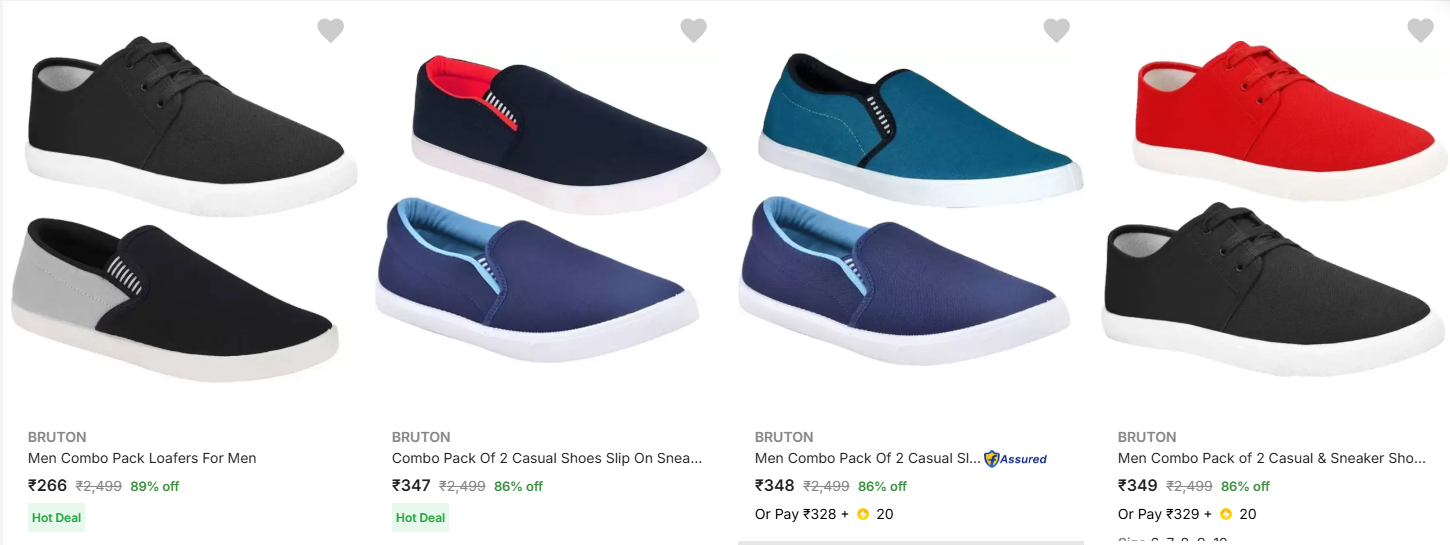Viewport: 1450px width, 545px height.
Task: Click "Or Pay ₹329" coins offer text
Action: [1159, 514]
